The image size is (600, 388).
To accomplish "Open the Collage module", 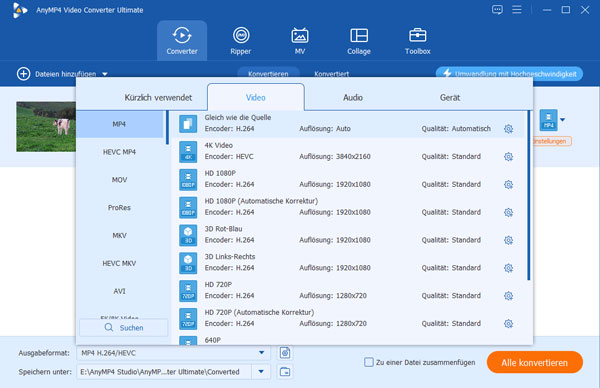I will coord(359,41).
